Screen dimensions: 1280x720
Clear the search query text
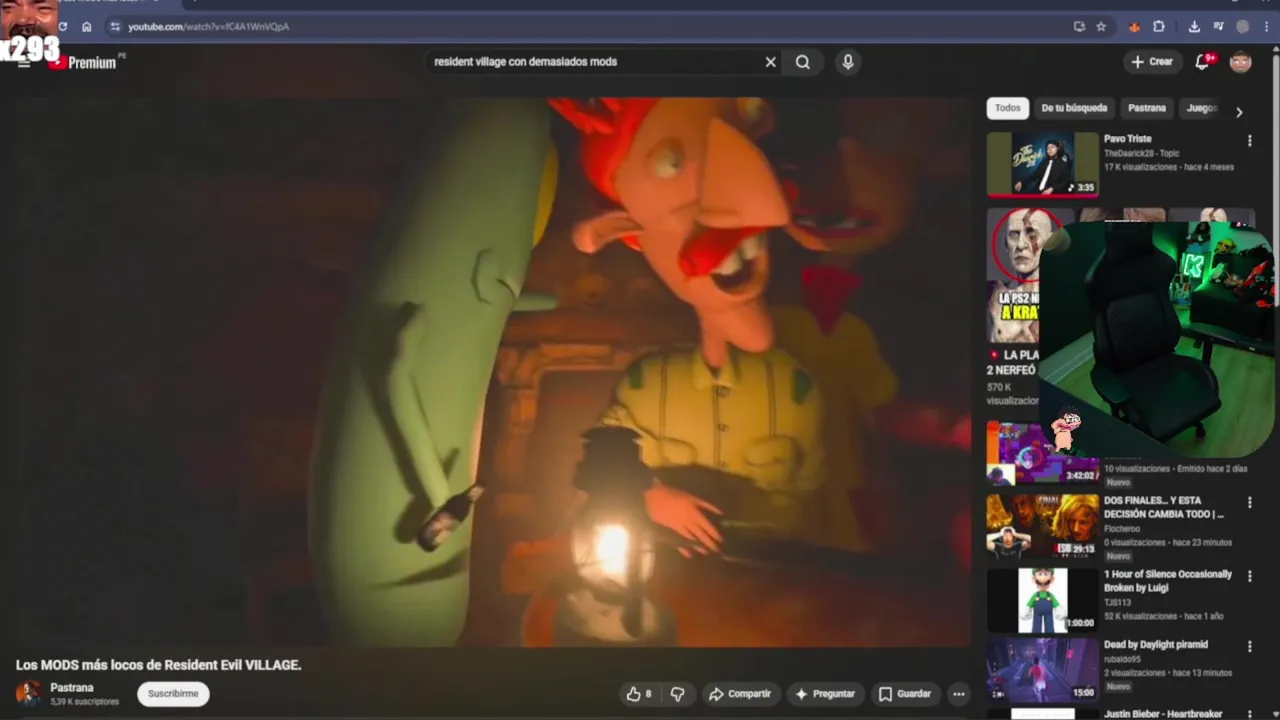pos(770,62)
